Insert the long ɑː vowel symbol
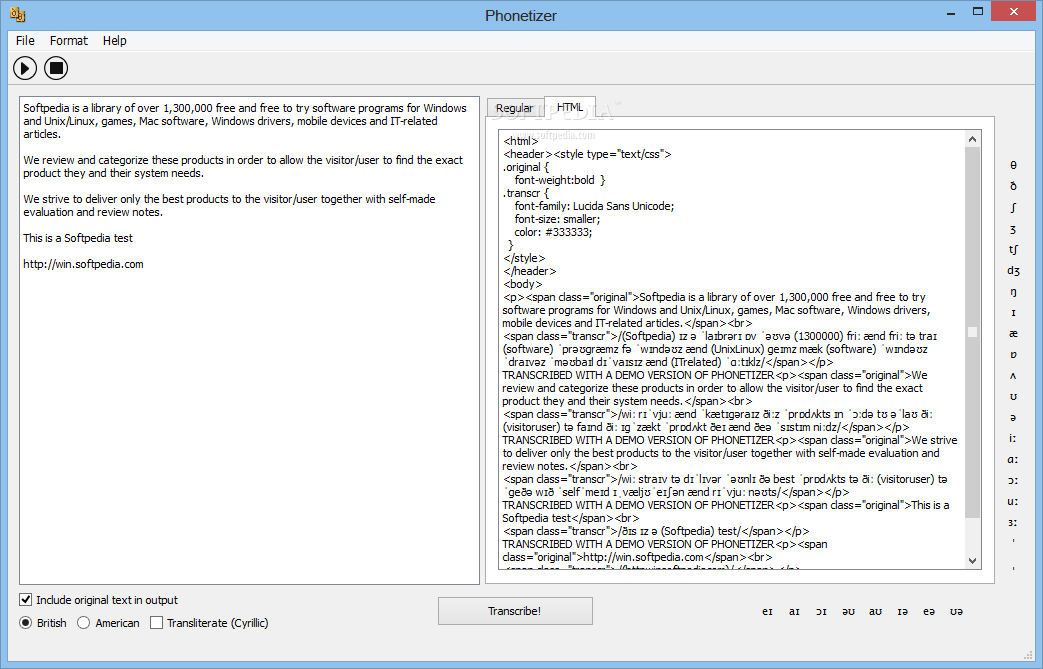The height and width of the screenshot is (669, 1043). [x=1013, y=460]
